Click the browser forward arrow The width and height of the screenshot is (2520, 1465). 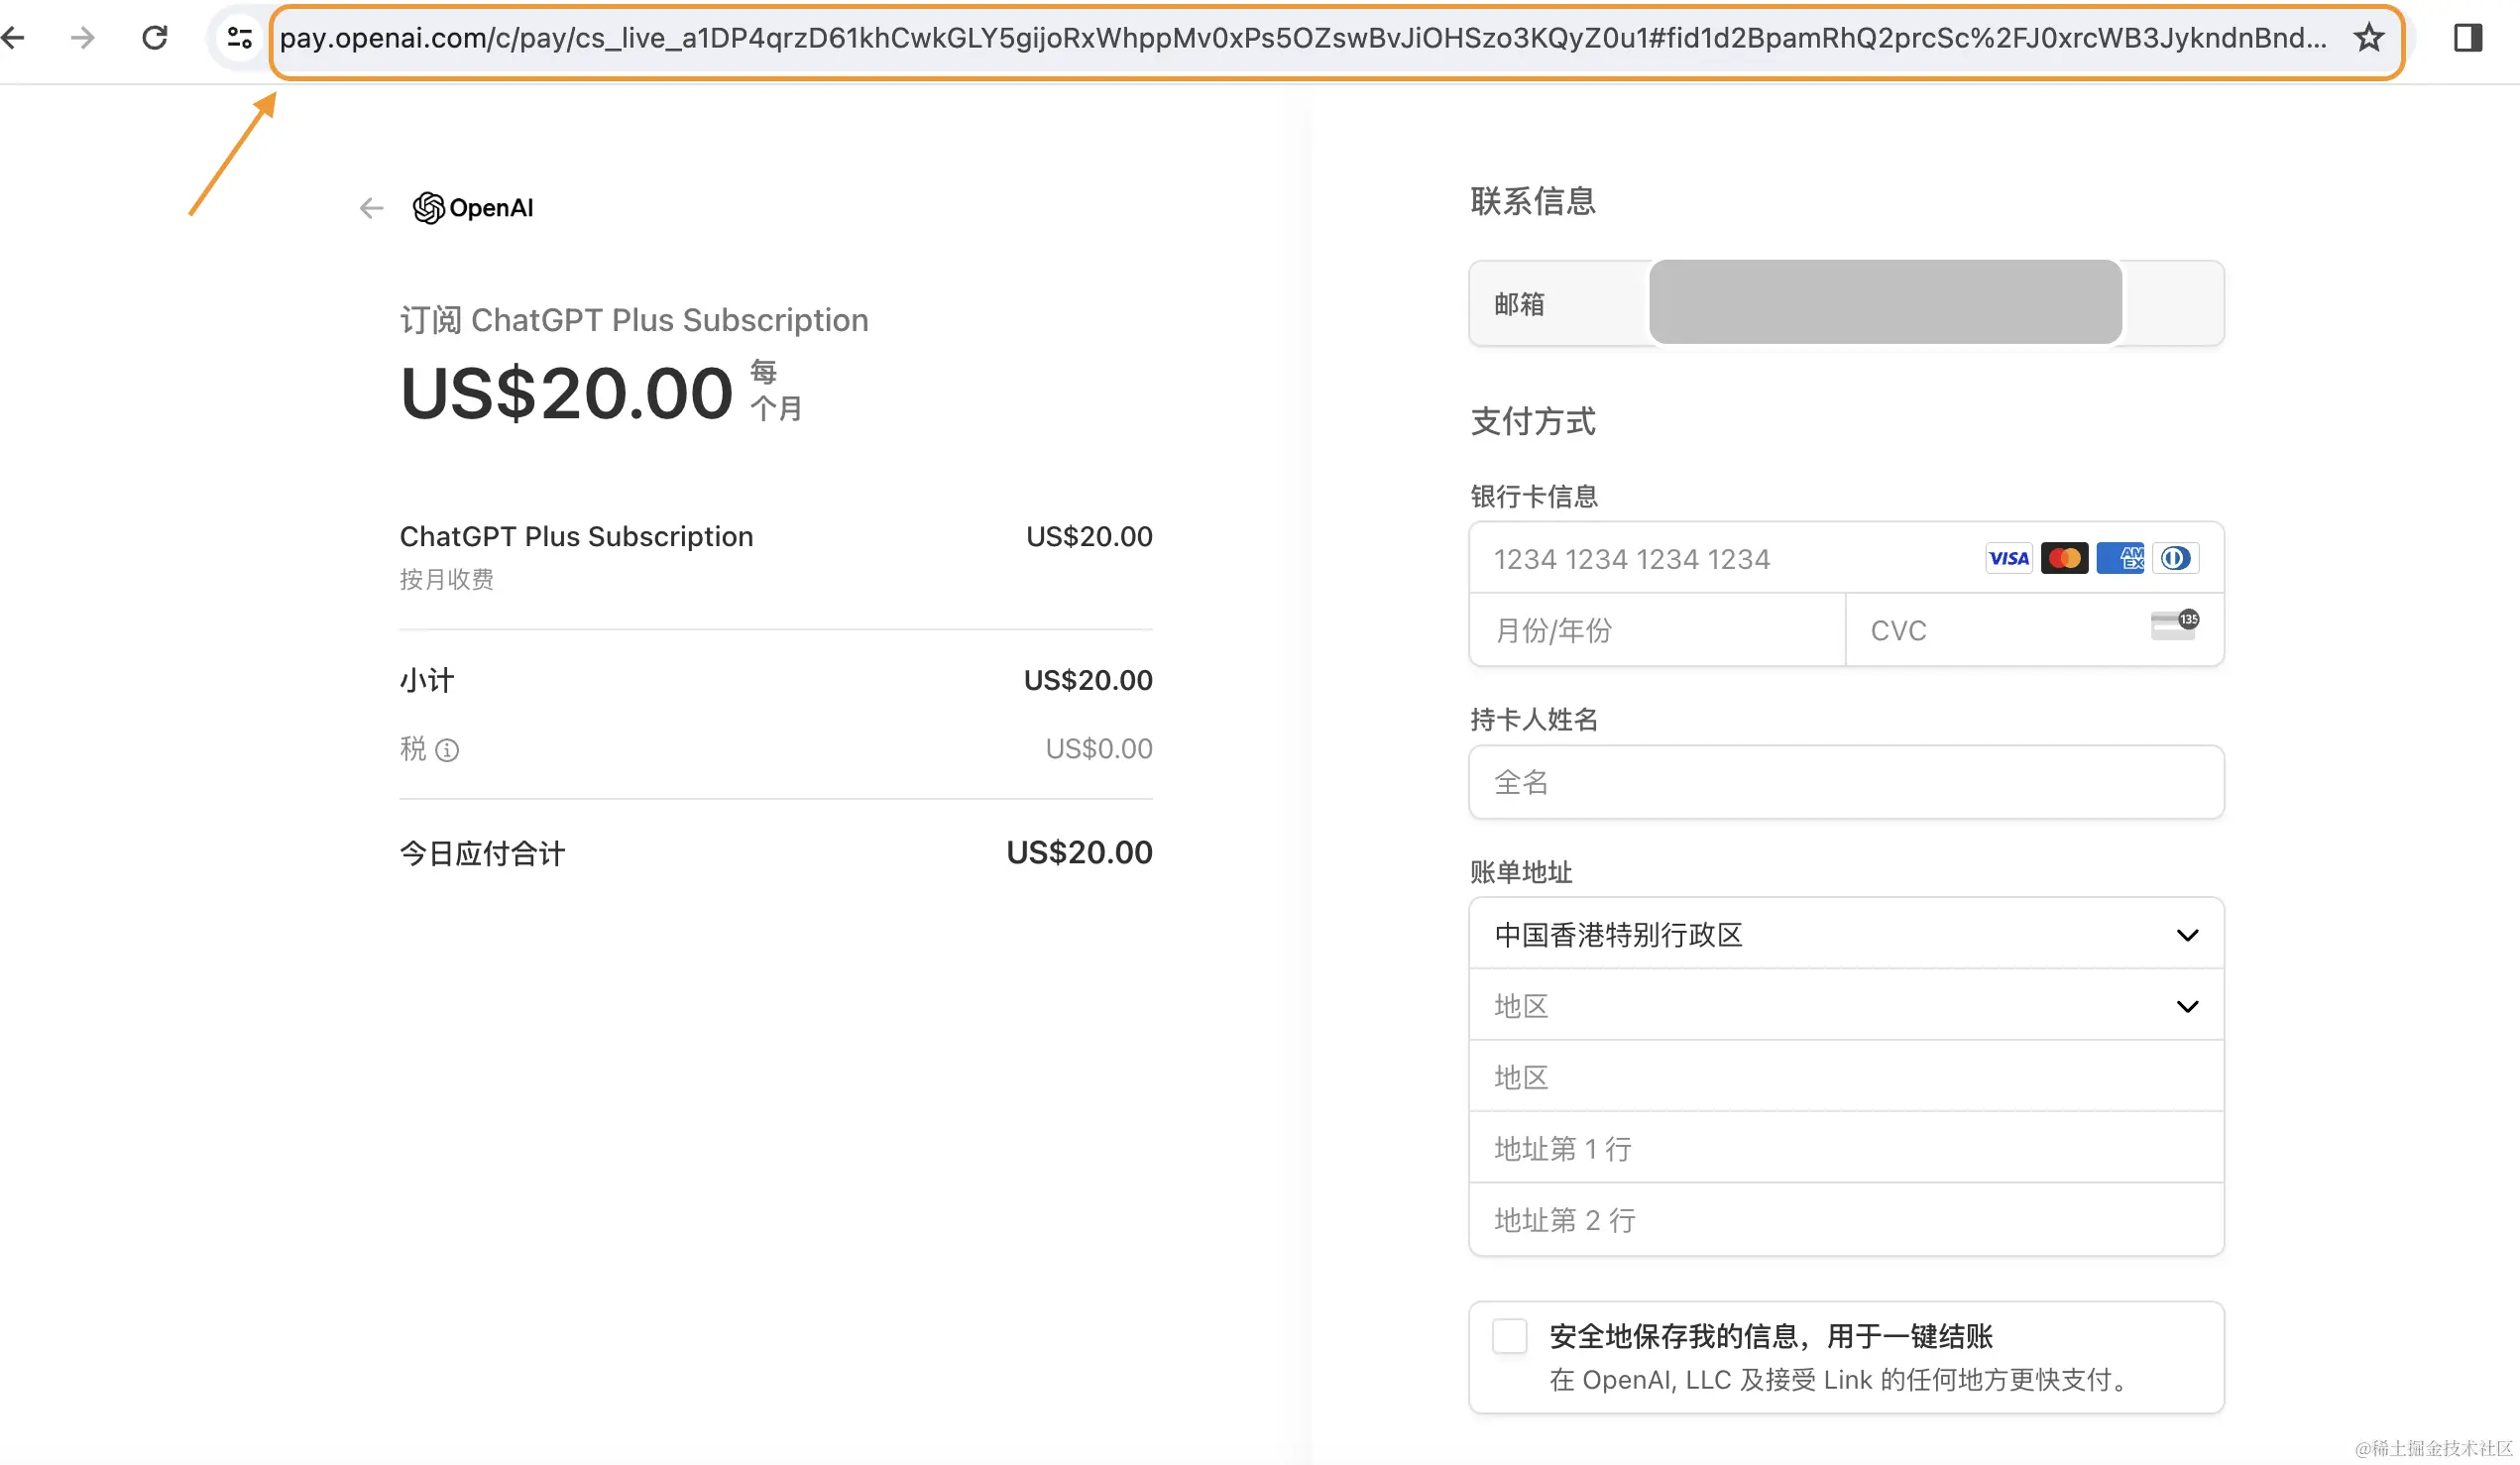coord(83,38)
